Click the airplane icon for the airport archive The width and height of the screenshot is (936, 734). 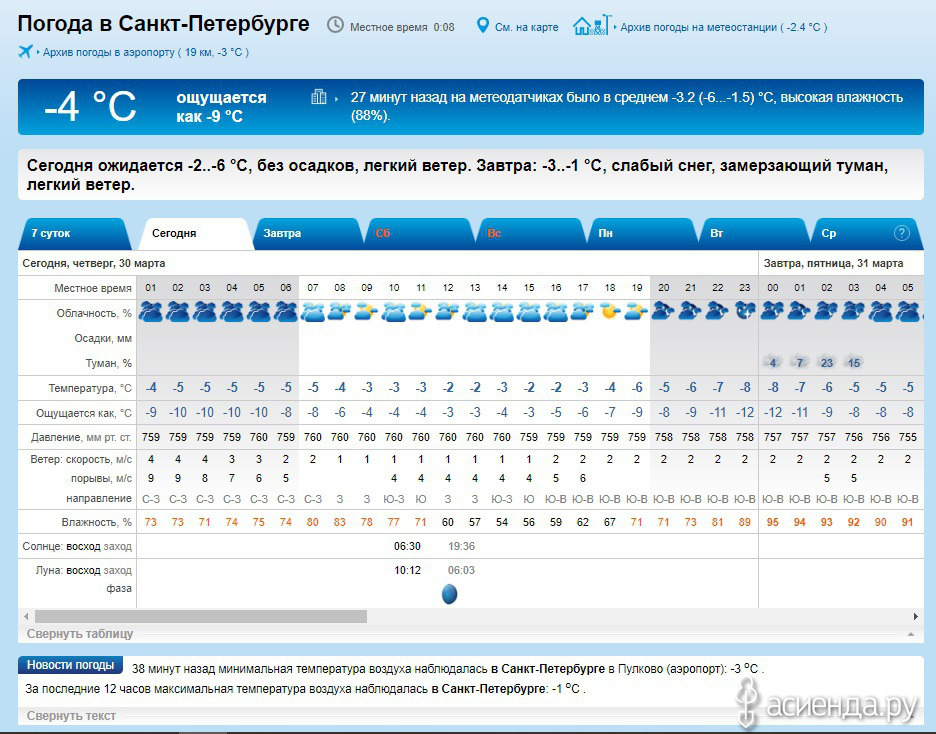pyautogui.click(x=26, y=52)
